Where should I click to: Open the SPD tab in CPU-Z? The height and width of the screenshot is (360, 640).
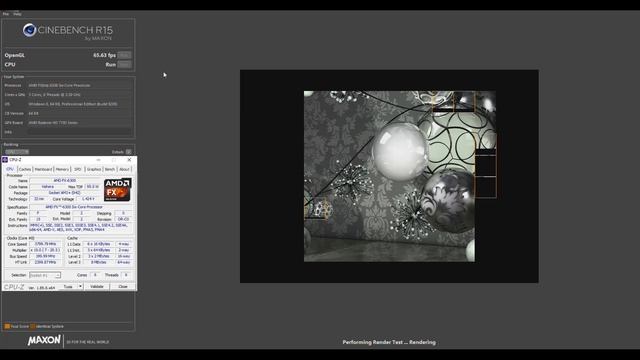[78, 169]
